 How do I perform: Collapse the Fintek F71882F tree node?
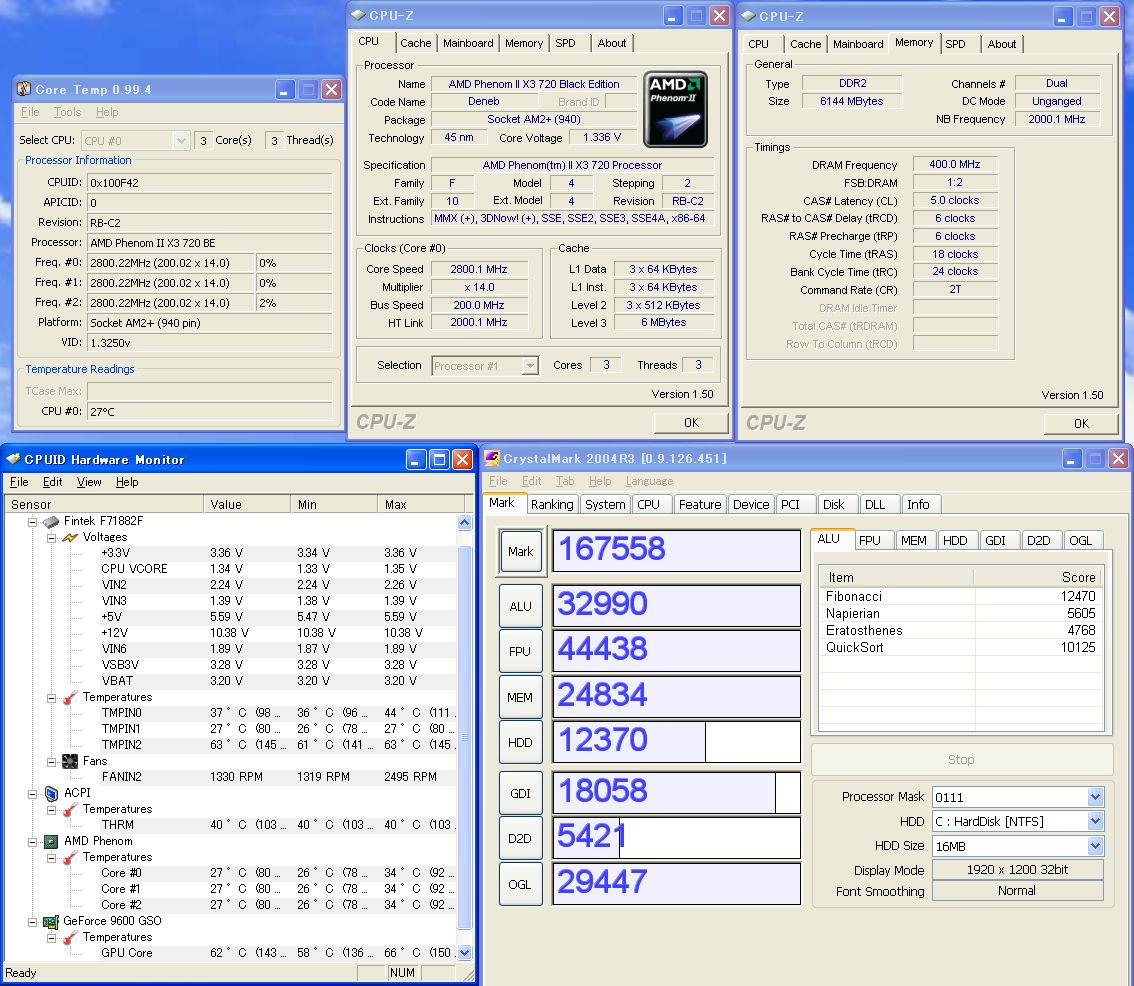pos(32,521)
